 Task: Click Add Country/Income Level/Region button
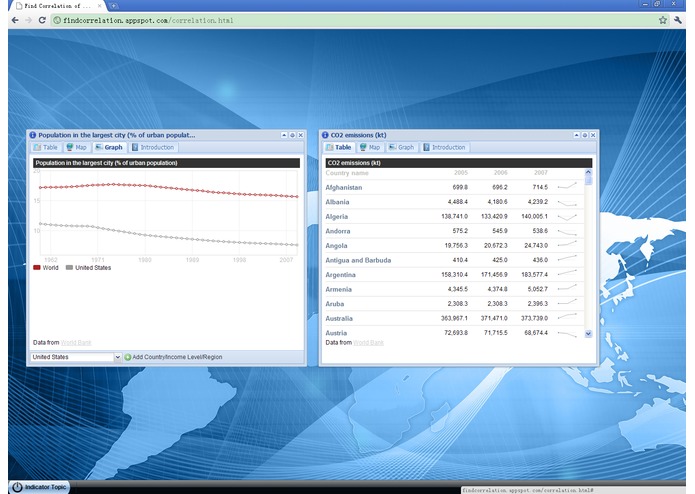pyautogui.click(x=173, y=357)
